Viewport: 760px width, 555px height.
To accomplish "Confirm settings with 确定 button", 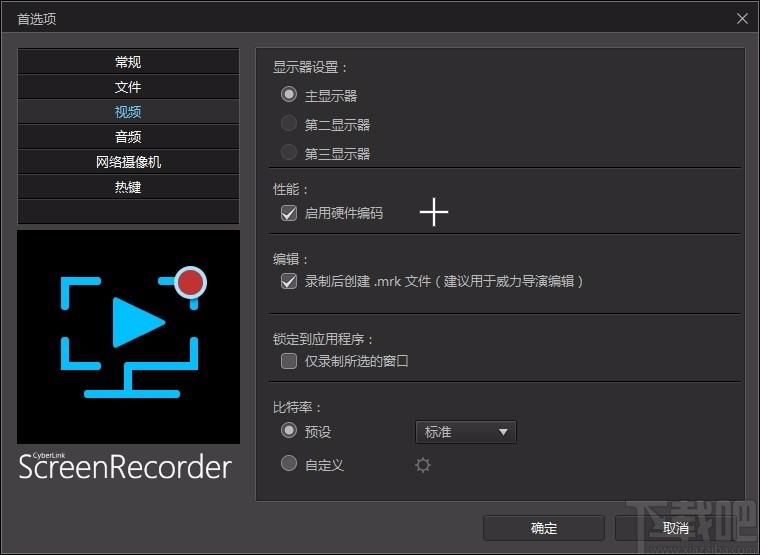I will point(543,528).
